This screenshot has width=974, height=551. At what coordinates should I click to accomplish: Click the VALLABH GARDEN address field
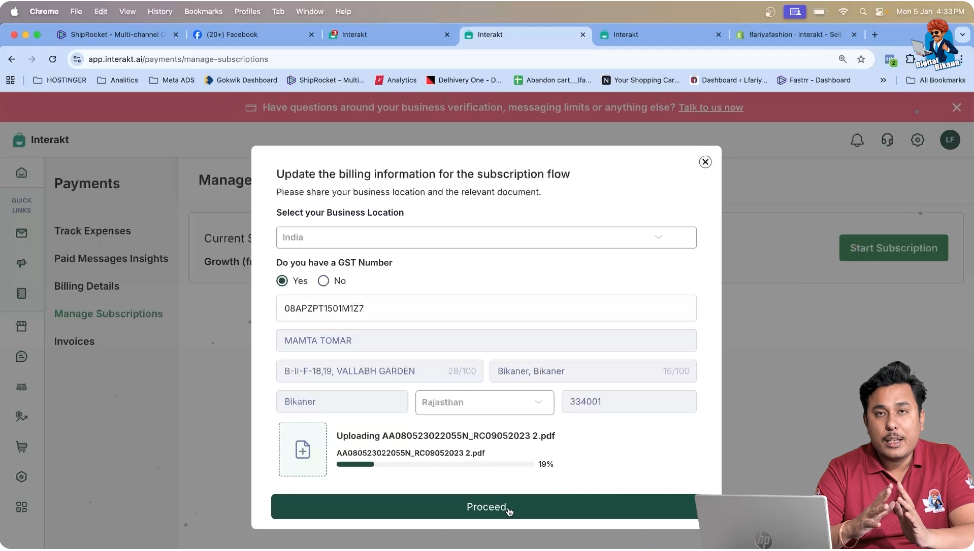tap(380, 371)
